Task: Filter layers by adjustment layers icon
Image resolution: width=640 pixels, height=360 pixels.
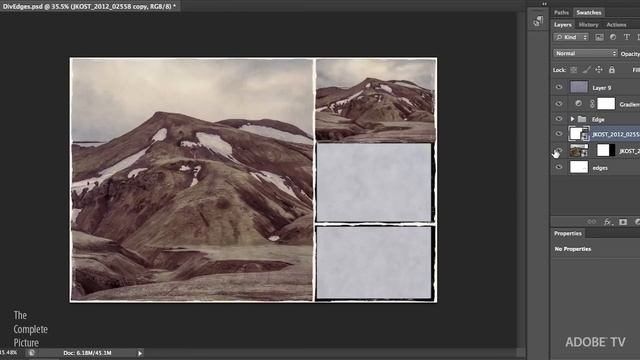Action: click(x=613, y=37)
